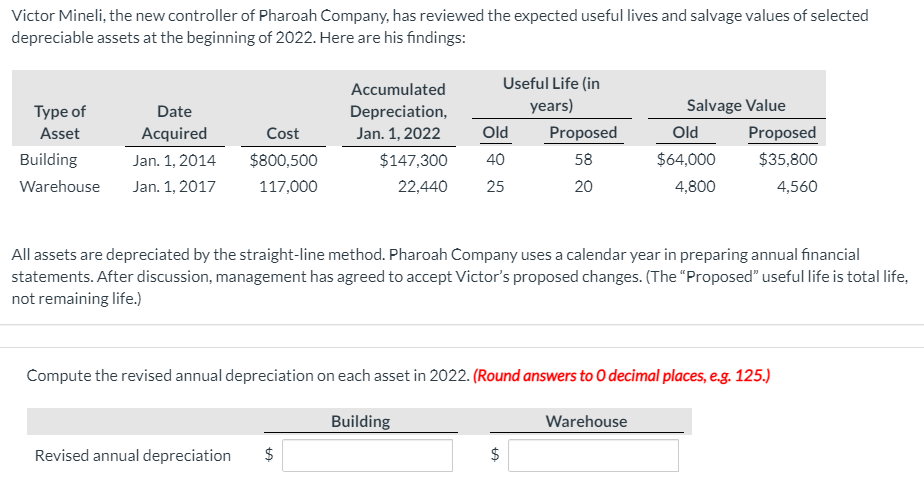Image resolution: width=924 pixels, height=499 pixels.
Task: Select the Building cost cell $800,500
Action: tap(283, 159)
